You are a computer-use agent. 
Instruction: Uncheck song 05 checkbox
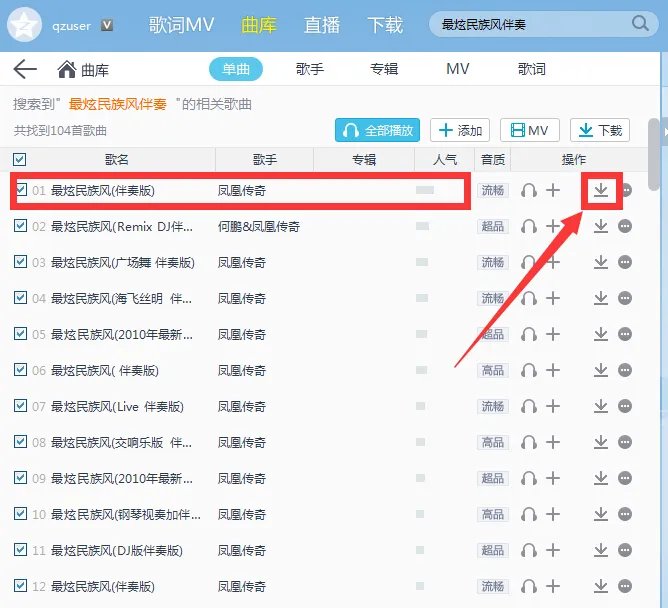20,333
